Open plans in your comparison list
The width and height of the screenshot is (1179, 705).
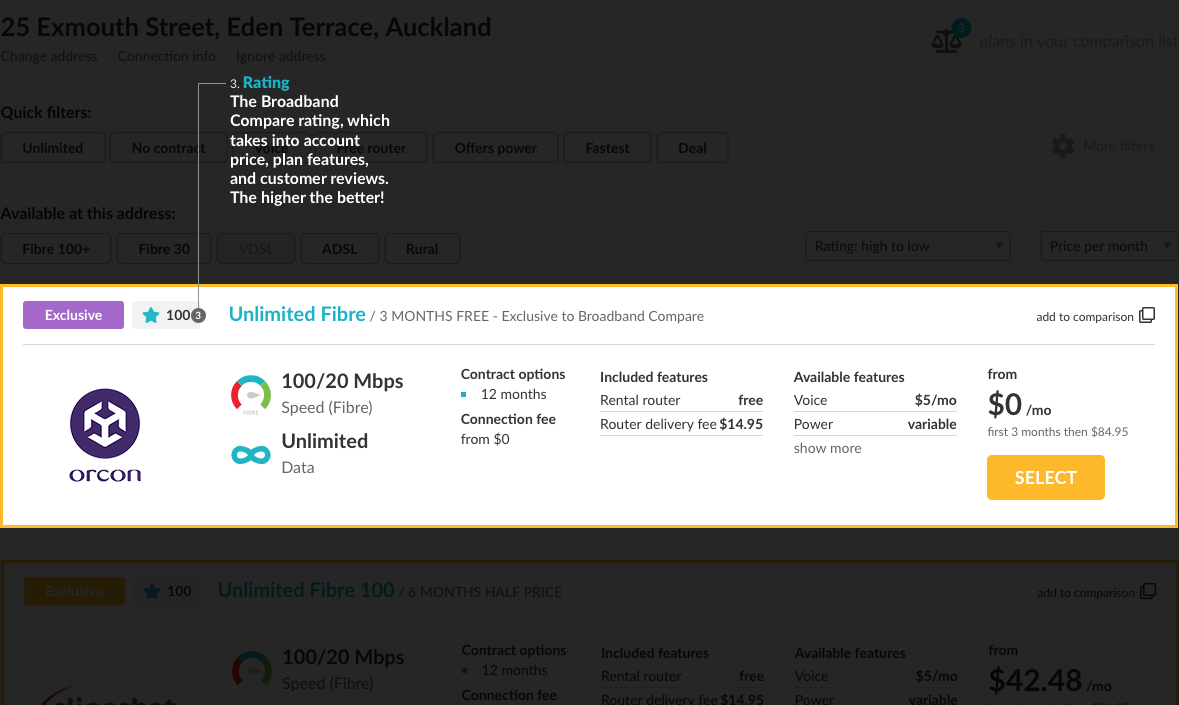1078,41
